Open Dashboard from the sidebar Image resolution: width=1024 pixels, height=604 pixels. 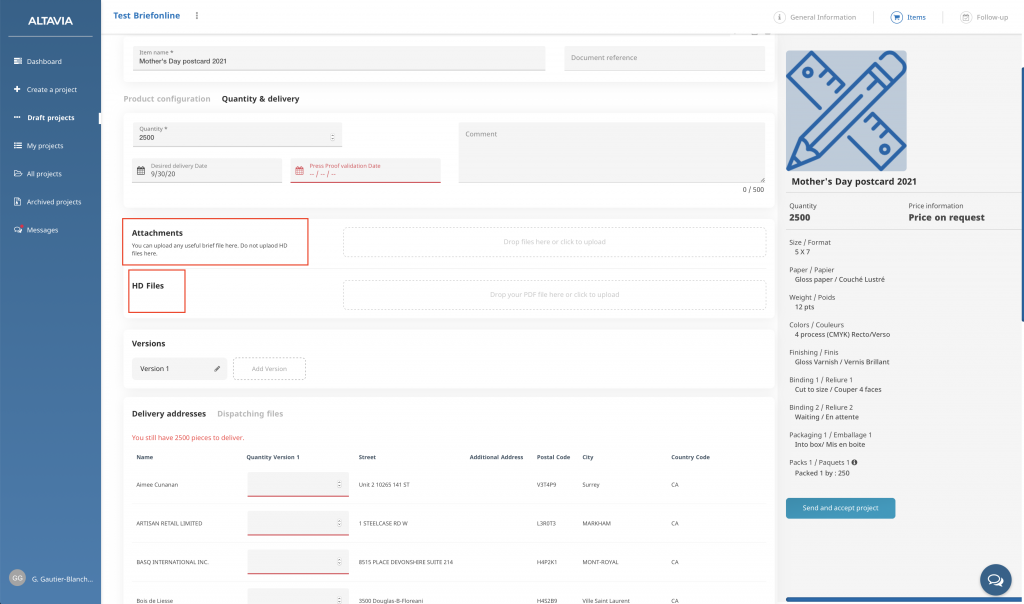(43, 62)
